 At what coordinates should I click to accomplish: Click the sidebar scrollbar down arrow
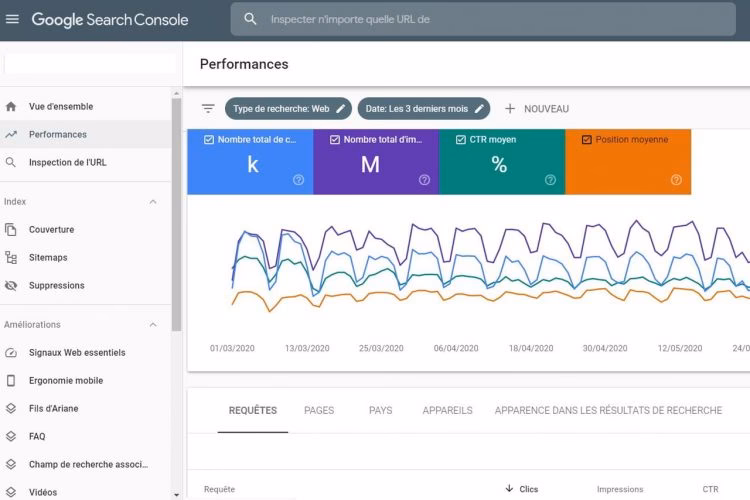pos(176,495)
